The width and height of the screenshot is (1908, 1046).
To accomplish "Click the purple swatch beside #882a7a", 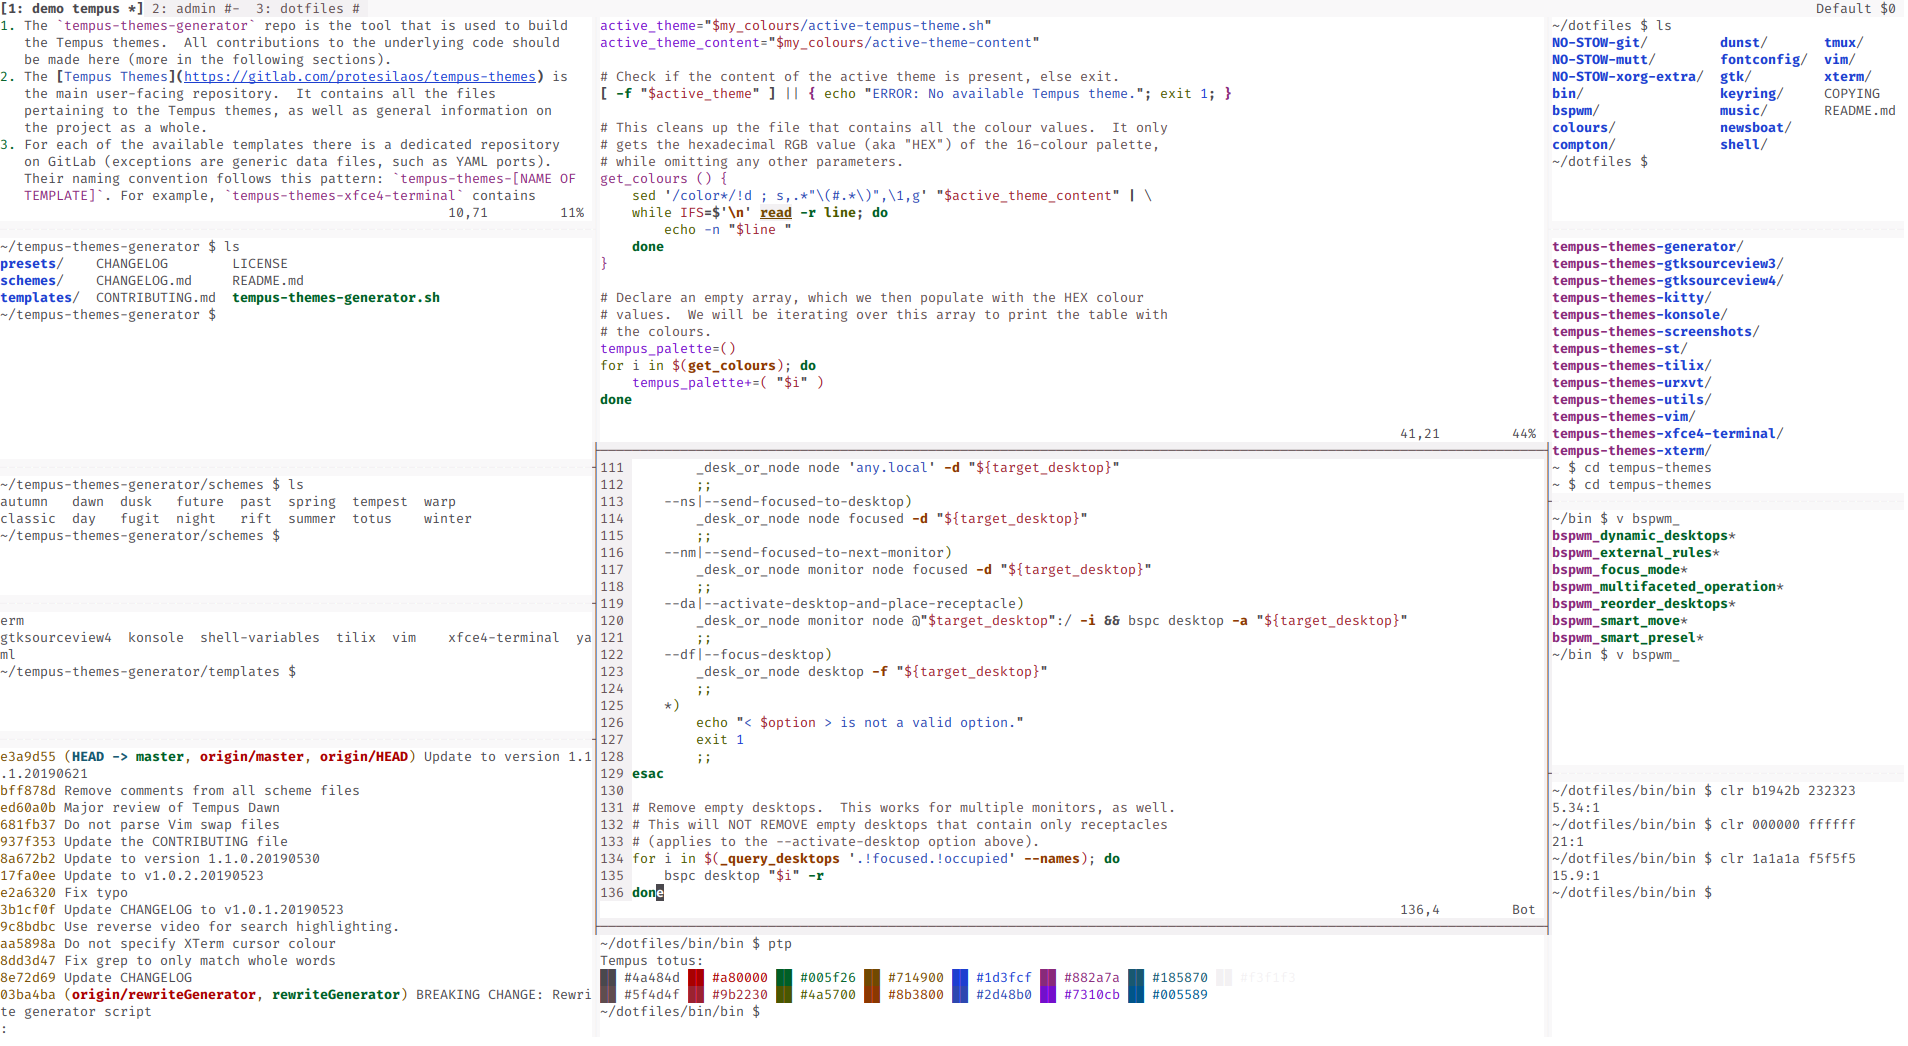I will [x=1048, y=977].
